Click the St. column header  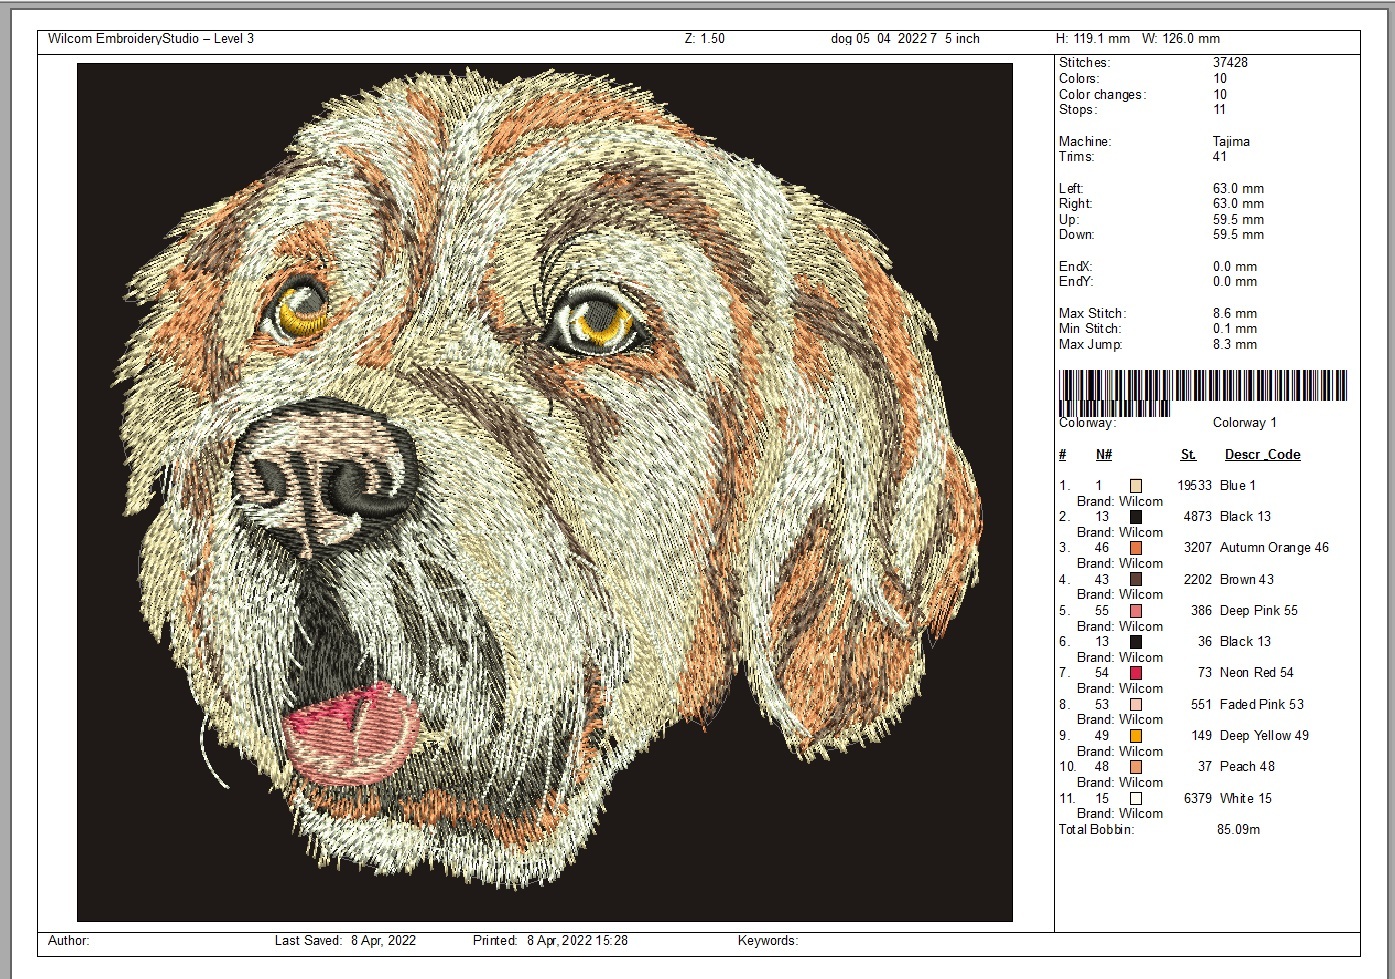[1188, 455]
